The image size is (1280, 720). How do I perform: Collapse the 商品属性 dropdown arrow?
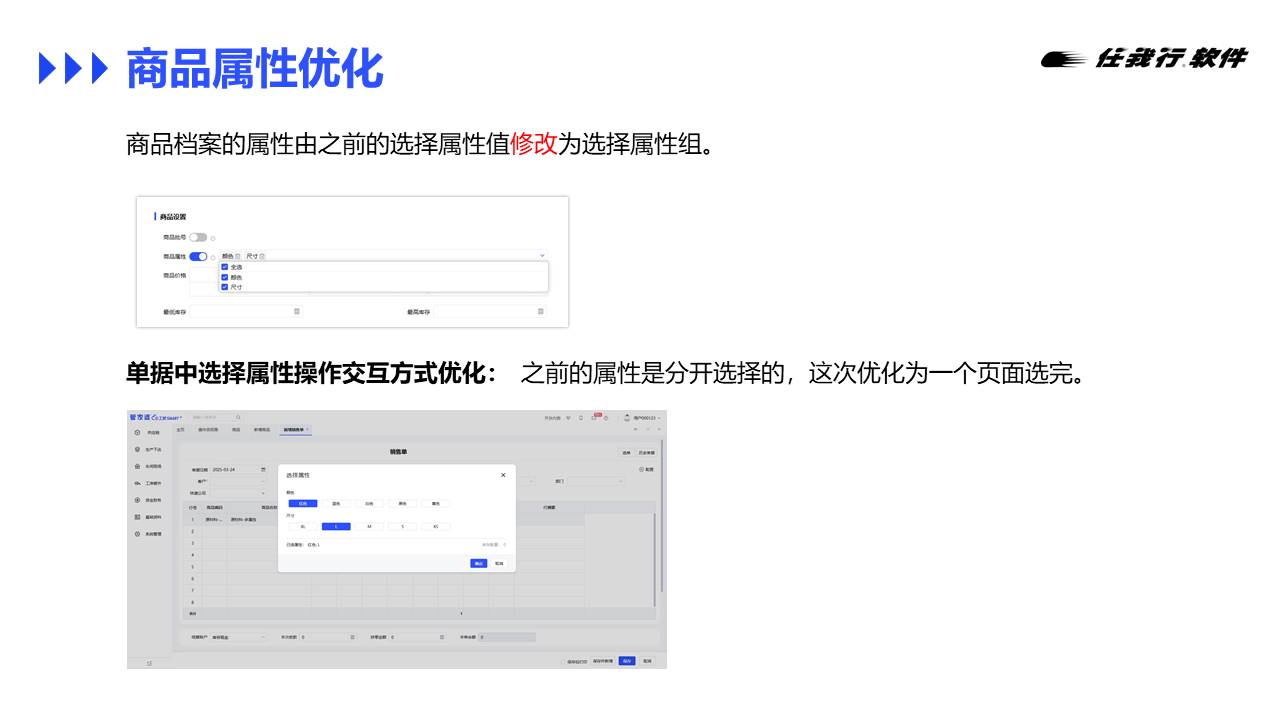tap(542, 256)
